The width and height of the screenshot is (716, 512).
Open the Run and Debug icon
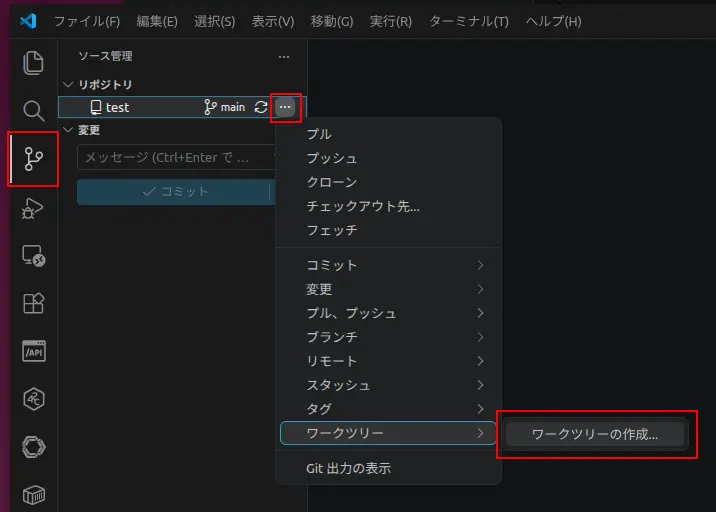pos(32,208)
